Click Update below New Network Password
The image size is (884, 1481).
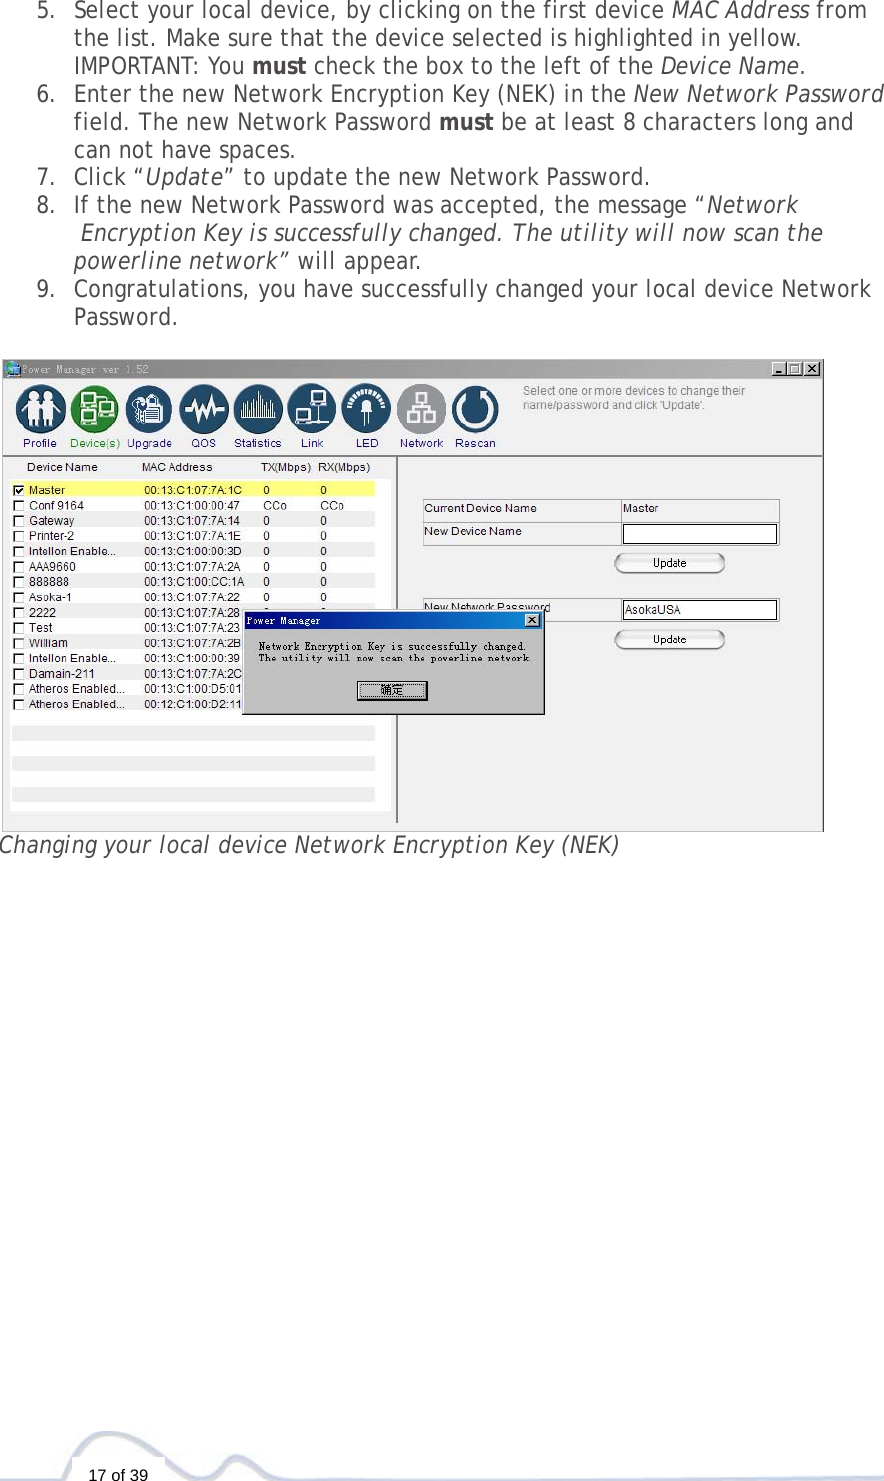click(669, 639)
